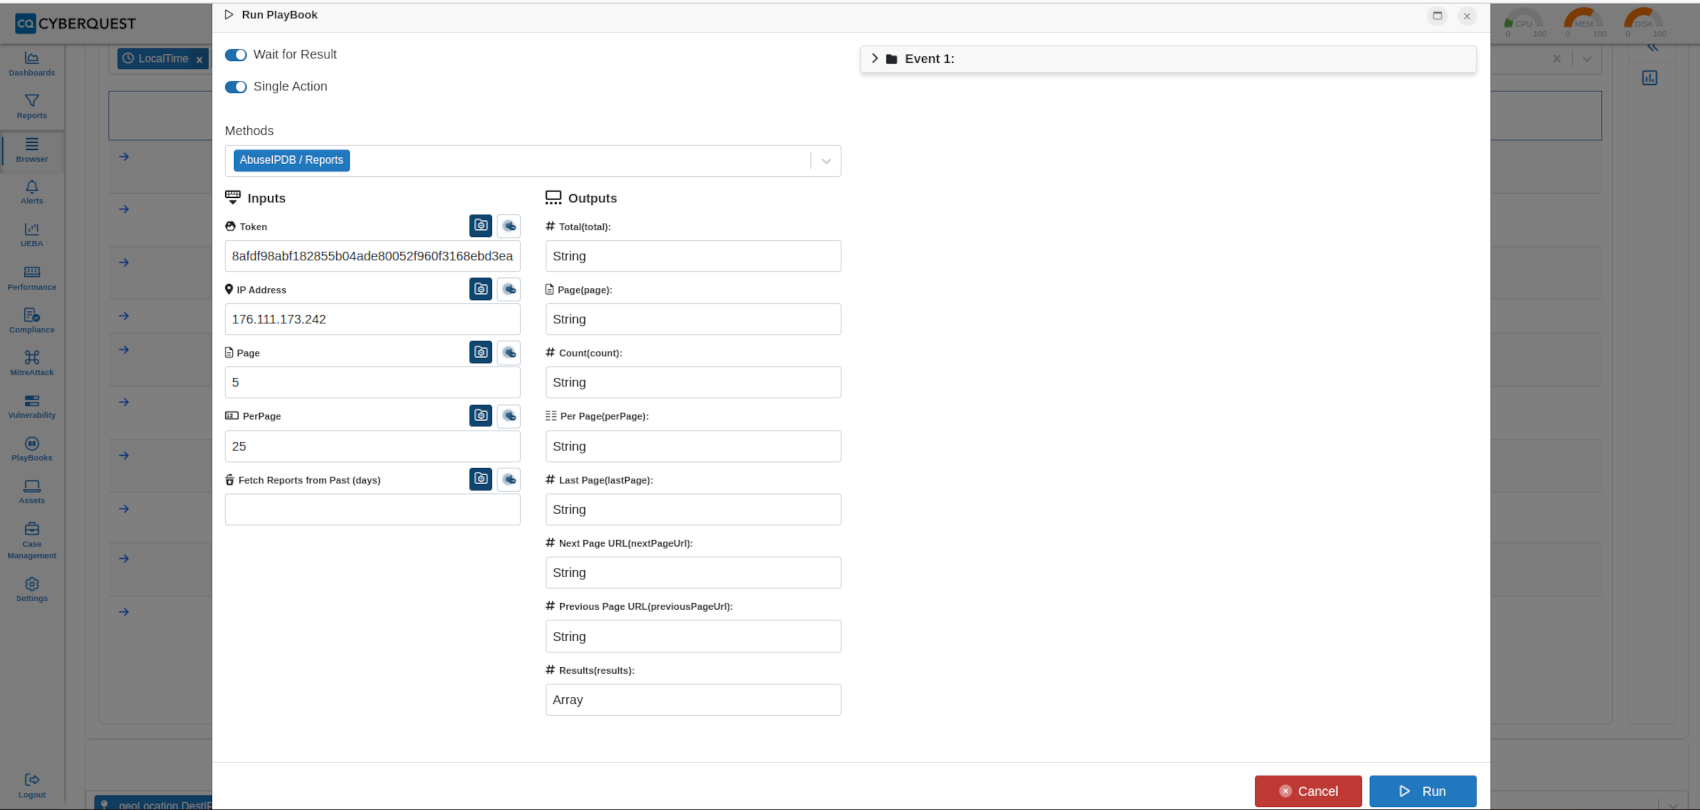Click the Cancel button

[1308, 791]
